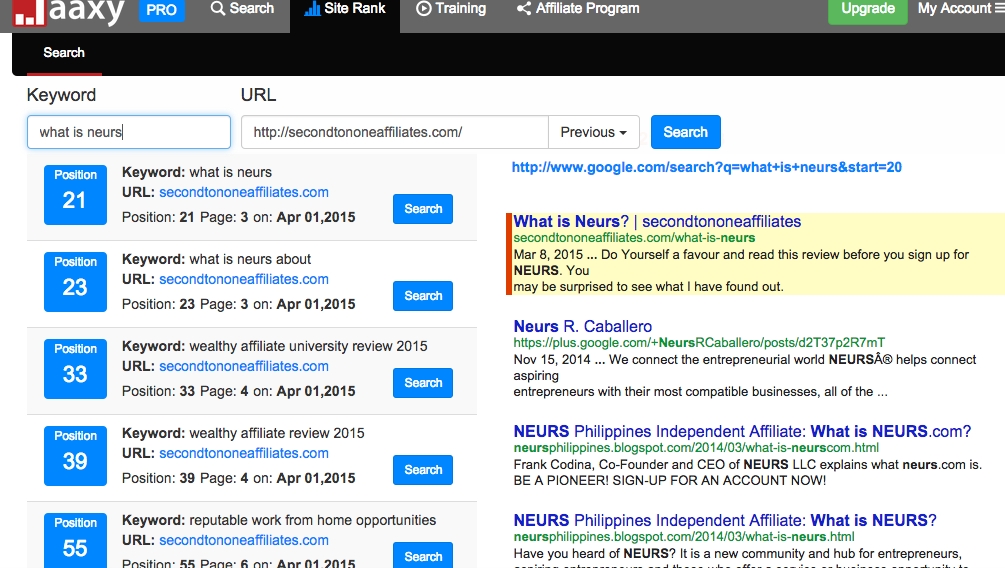Click Search for 'wealthy affiliate review 2015' row

(x=423, y=470)
